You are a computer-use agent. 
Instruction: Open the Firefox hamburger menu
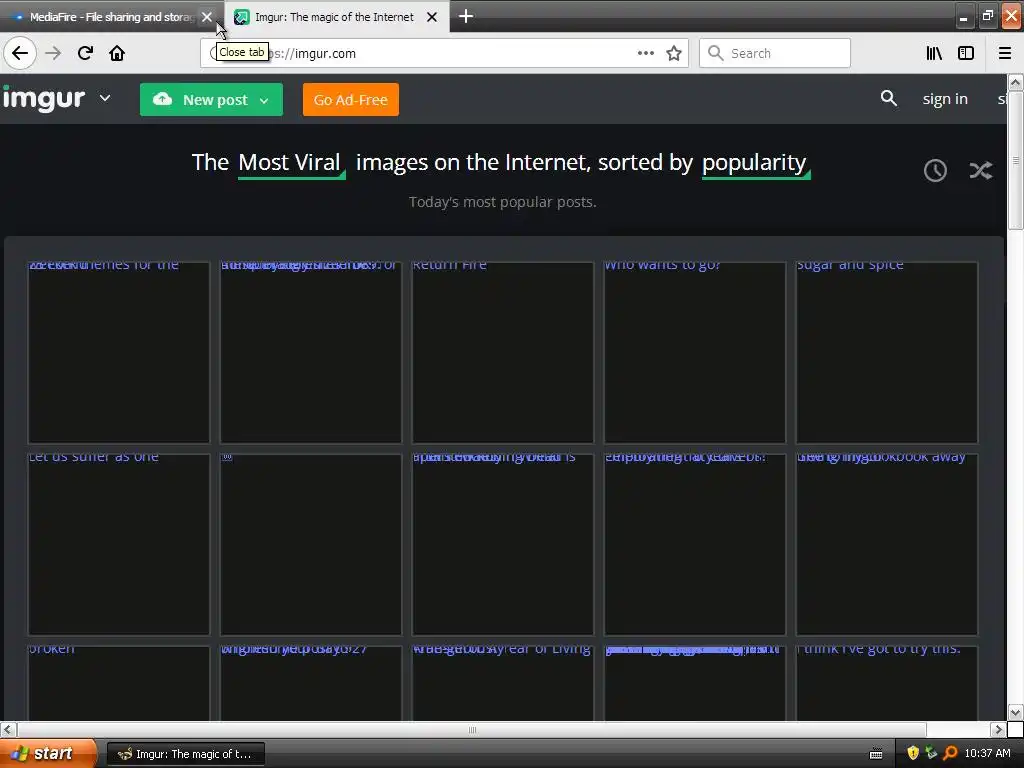[x=1005, y=53]
